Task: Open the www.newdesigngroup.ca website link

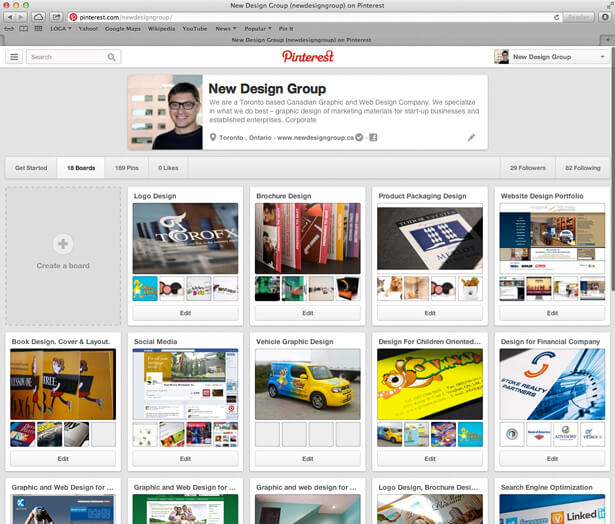Action: click(315, 138)
